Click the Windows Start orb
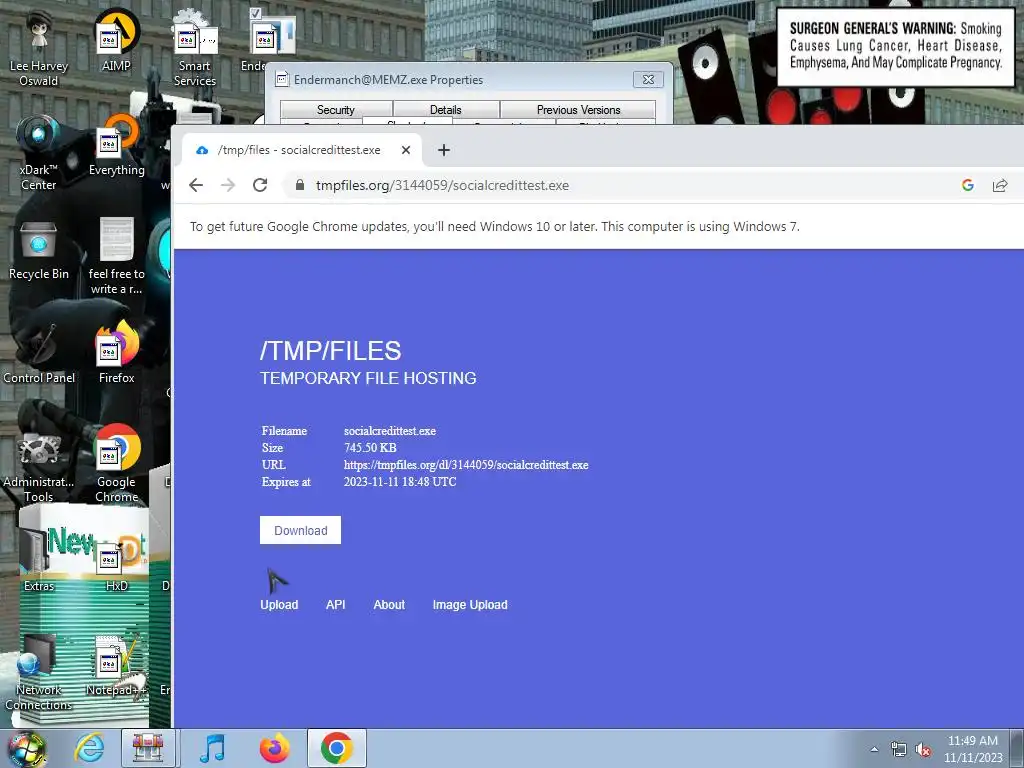Image resolution: width=1024 pixels, height=768 pixels. click(x=26, y=749)
